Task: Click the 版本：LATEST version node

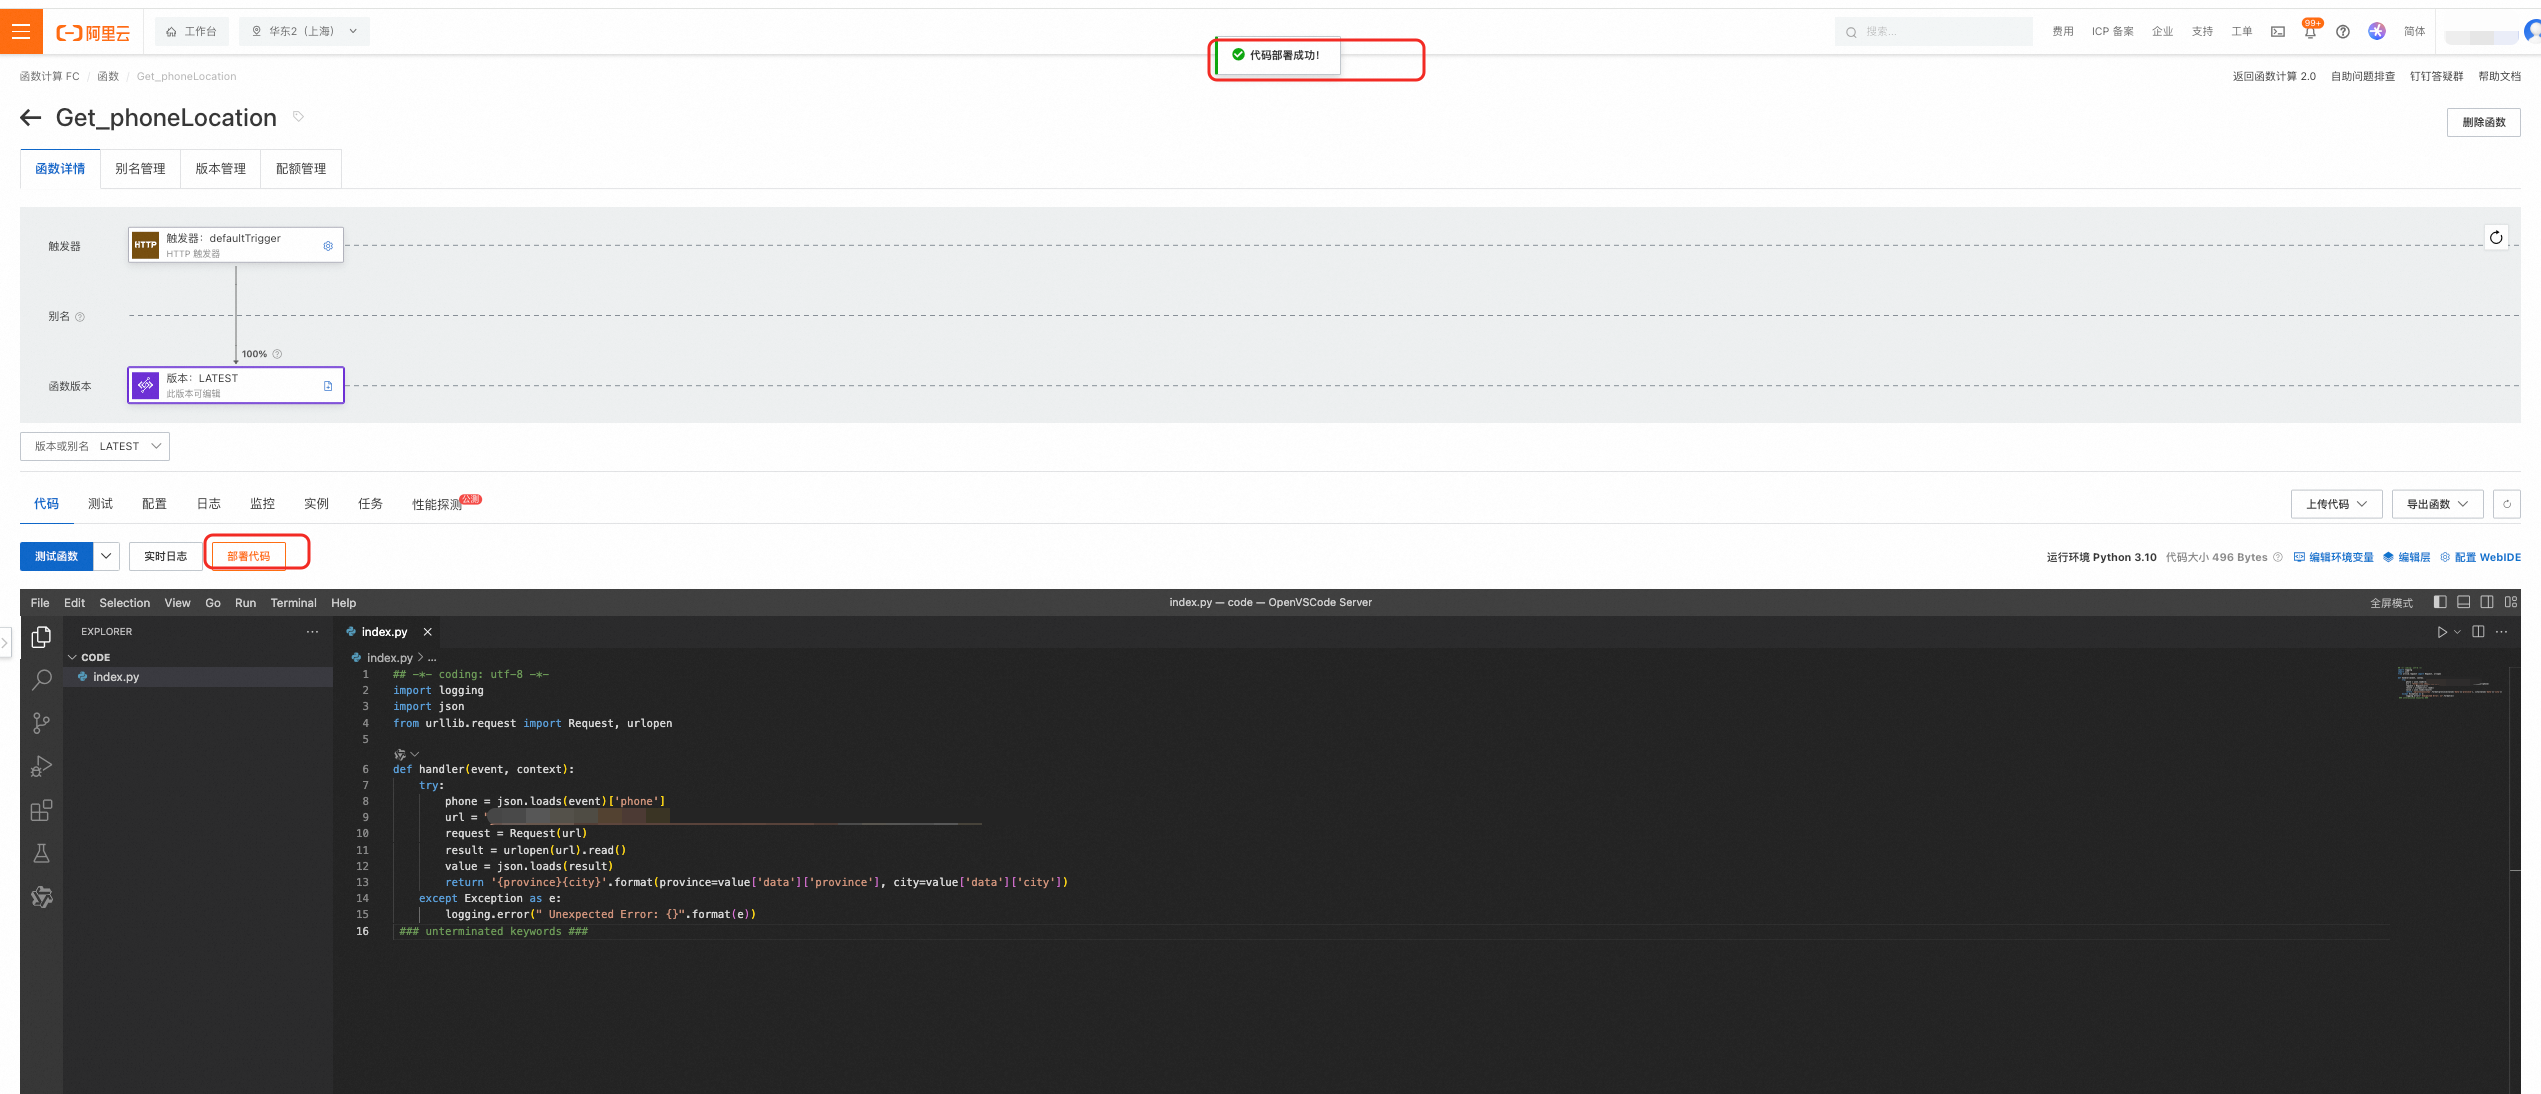Action: (236, 385)
